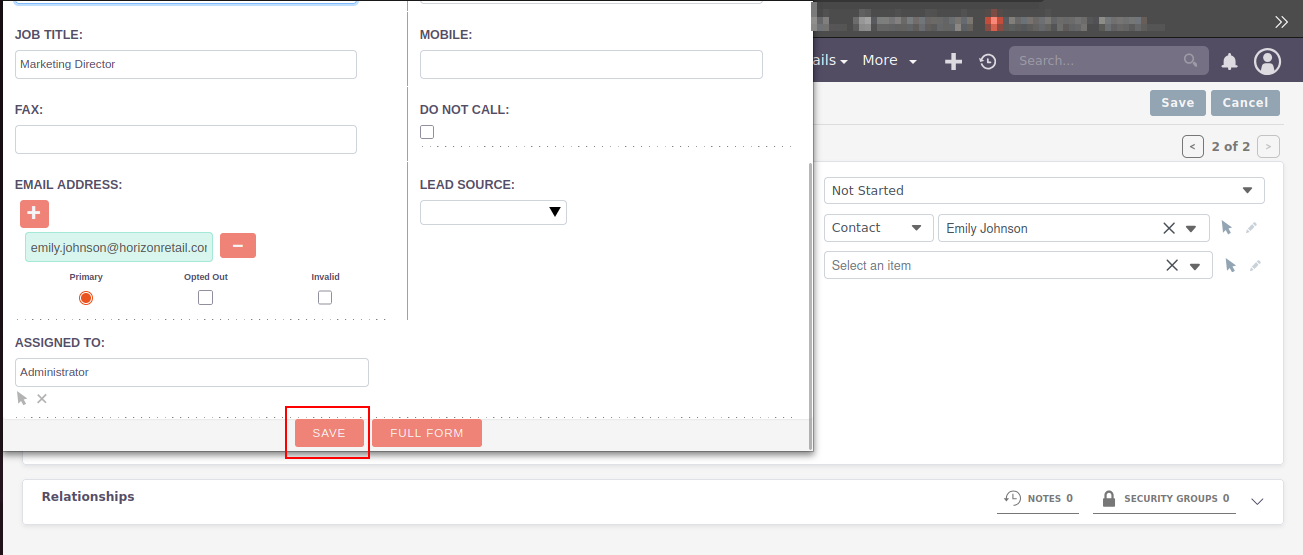Open the Contact parent type dropdown
The width and height of the screenshot is (1303, 555).
(x=878, y=228)
